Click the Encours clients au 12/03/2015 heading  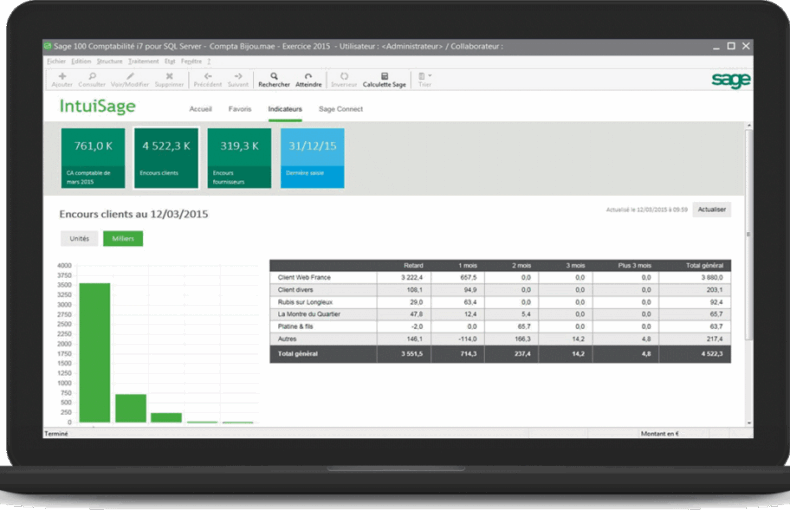click(134, 214)
